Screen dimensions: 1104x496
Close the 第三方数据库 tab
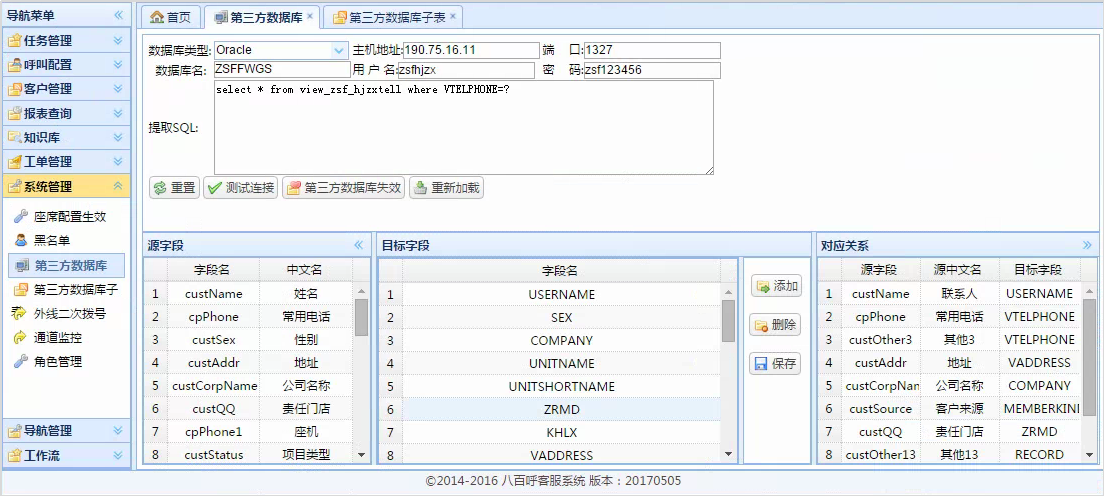coord(310,17)
